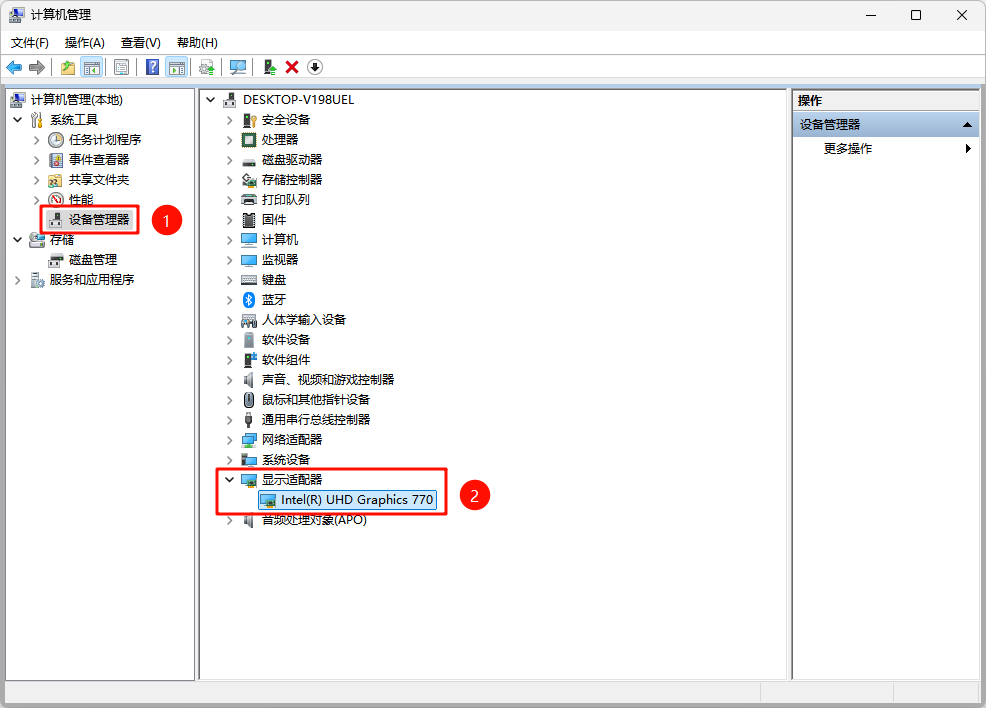The width and height of the screenshot is (986, 708).
Task: Click the event viewer icon beside 事件查看器
Action: 56,160
